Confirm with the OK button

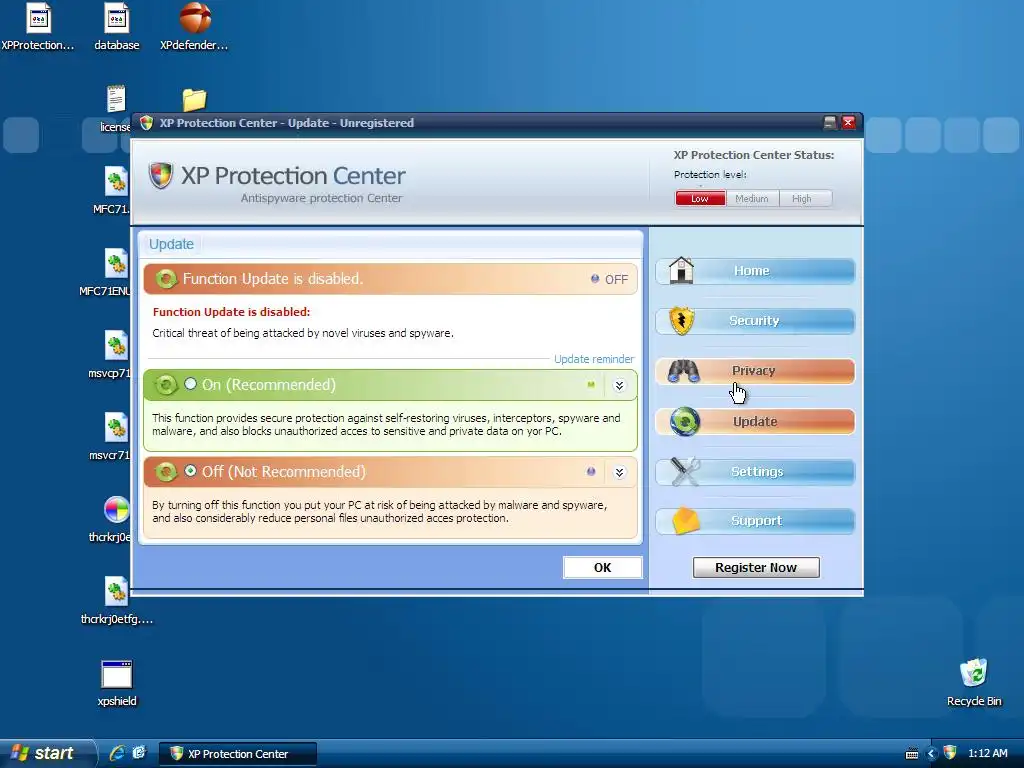coord(602,568)
